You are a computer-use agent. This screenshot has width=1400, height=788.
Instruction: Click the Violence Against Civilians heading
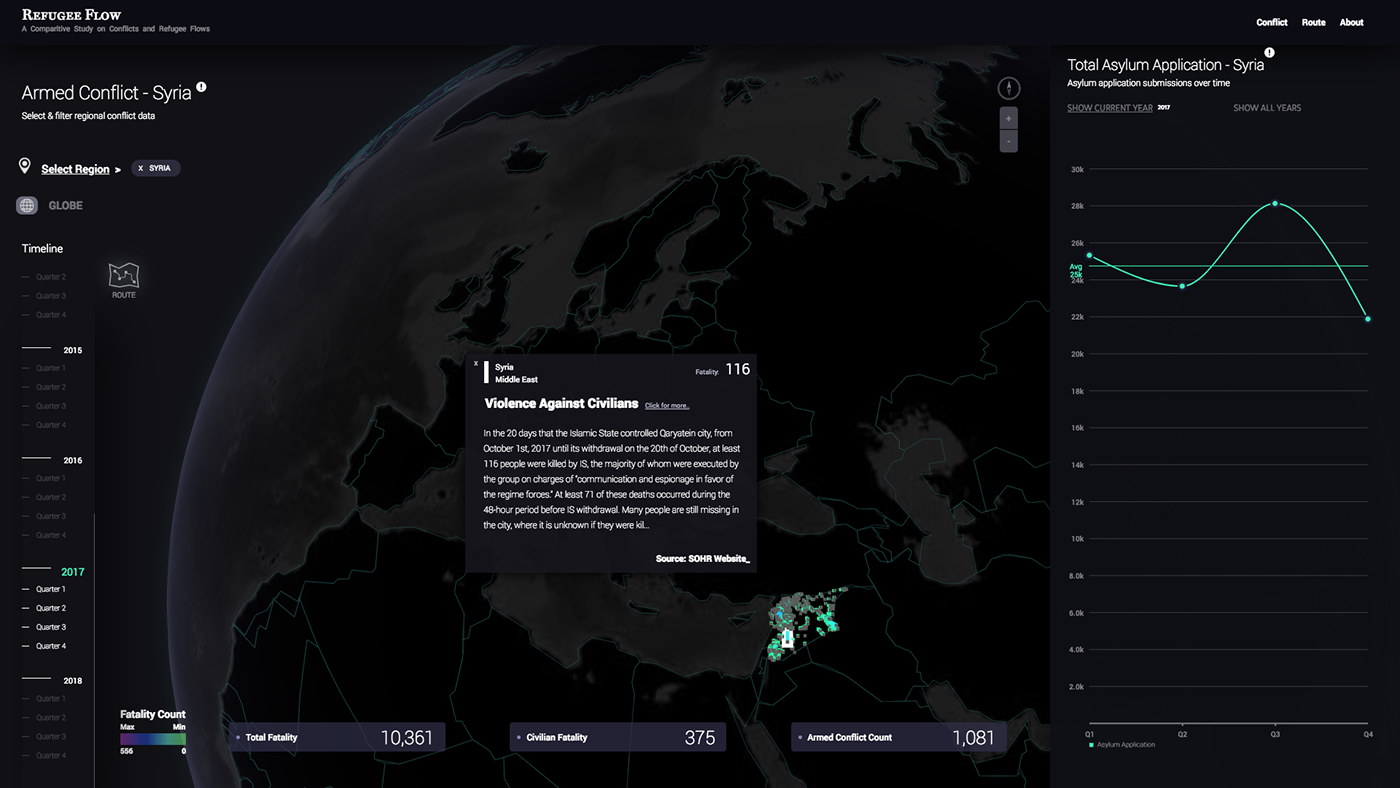click(561, 403)
